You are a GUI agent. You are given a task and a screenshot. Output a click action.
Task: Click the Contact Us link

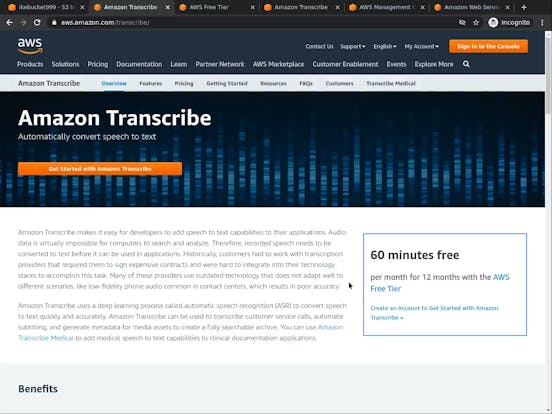[319, 46]
